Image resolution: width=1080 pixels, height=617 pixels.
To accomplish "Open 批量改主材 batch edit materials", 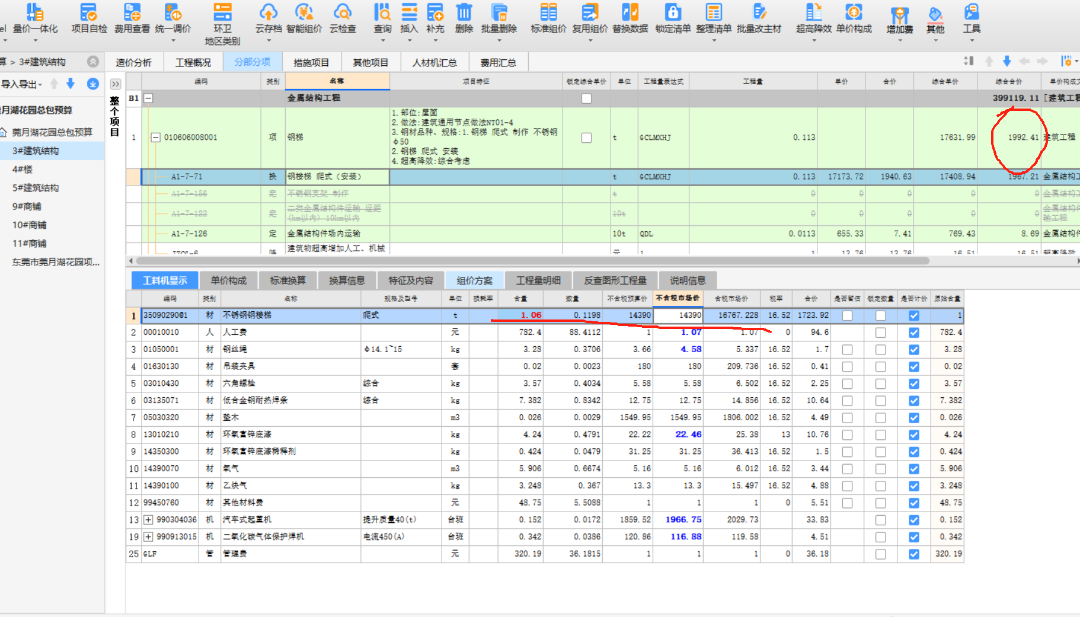I will click(x=759, y=12).
